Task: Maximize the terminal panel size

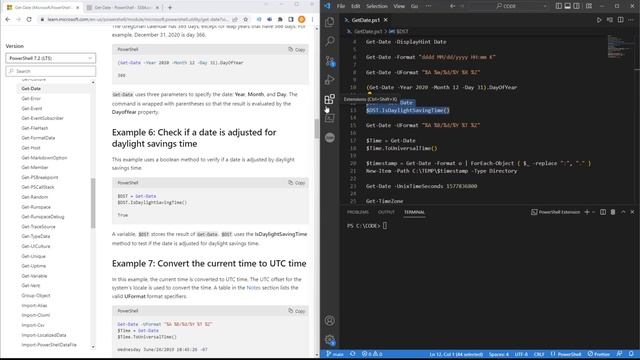Action: [x=623, y=212]
